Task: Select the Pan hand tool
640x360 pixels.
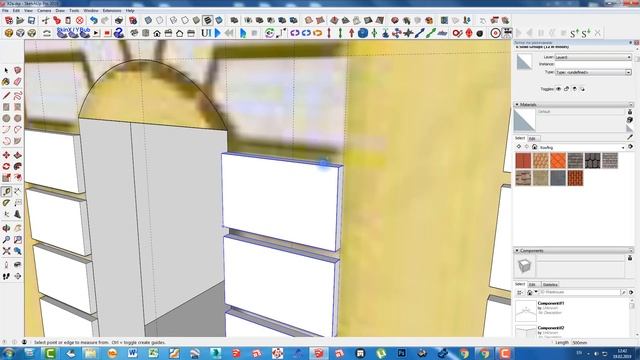Action: click(x=18, y=228)
